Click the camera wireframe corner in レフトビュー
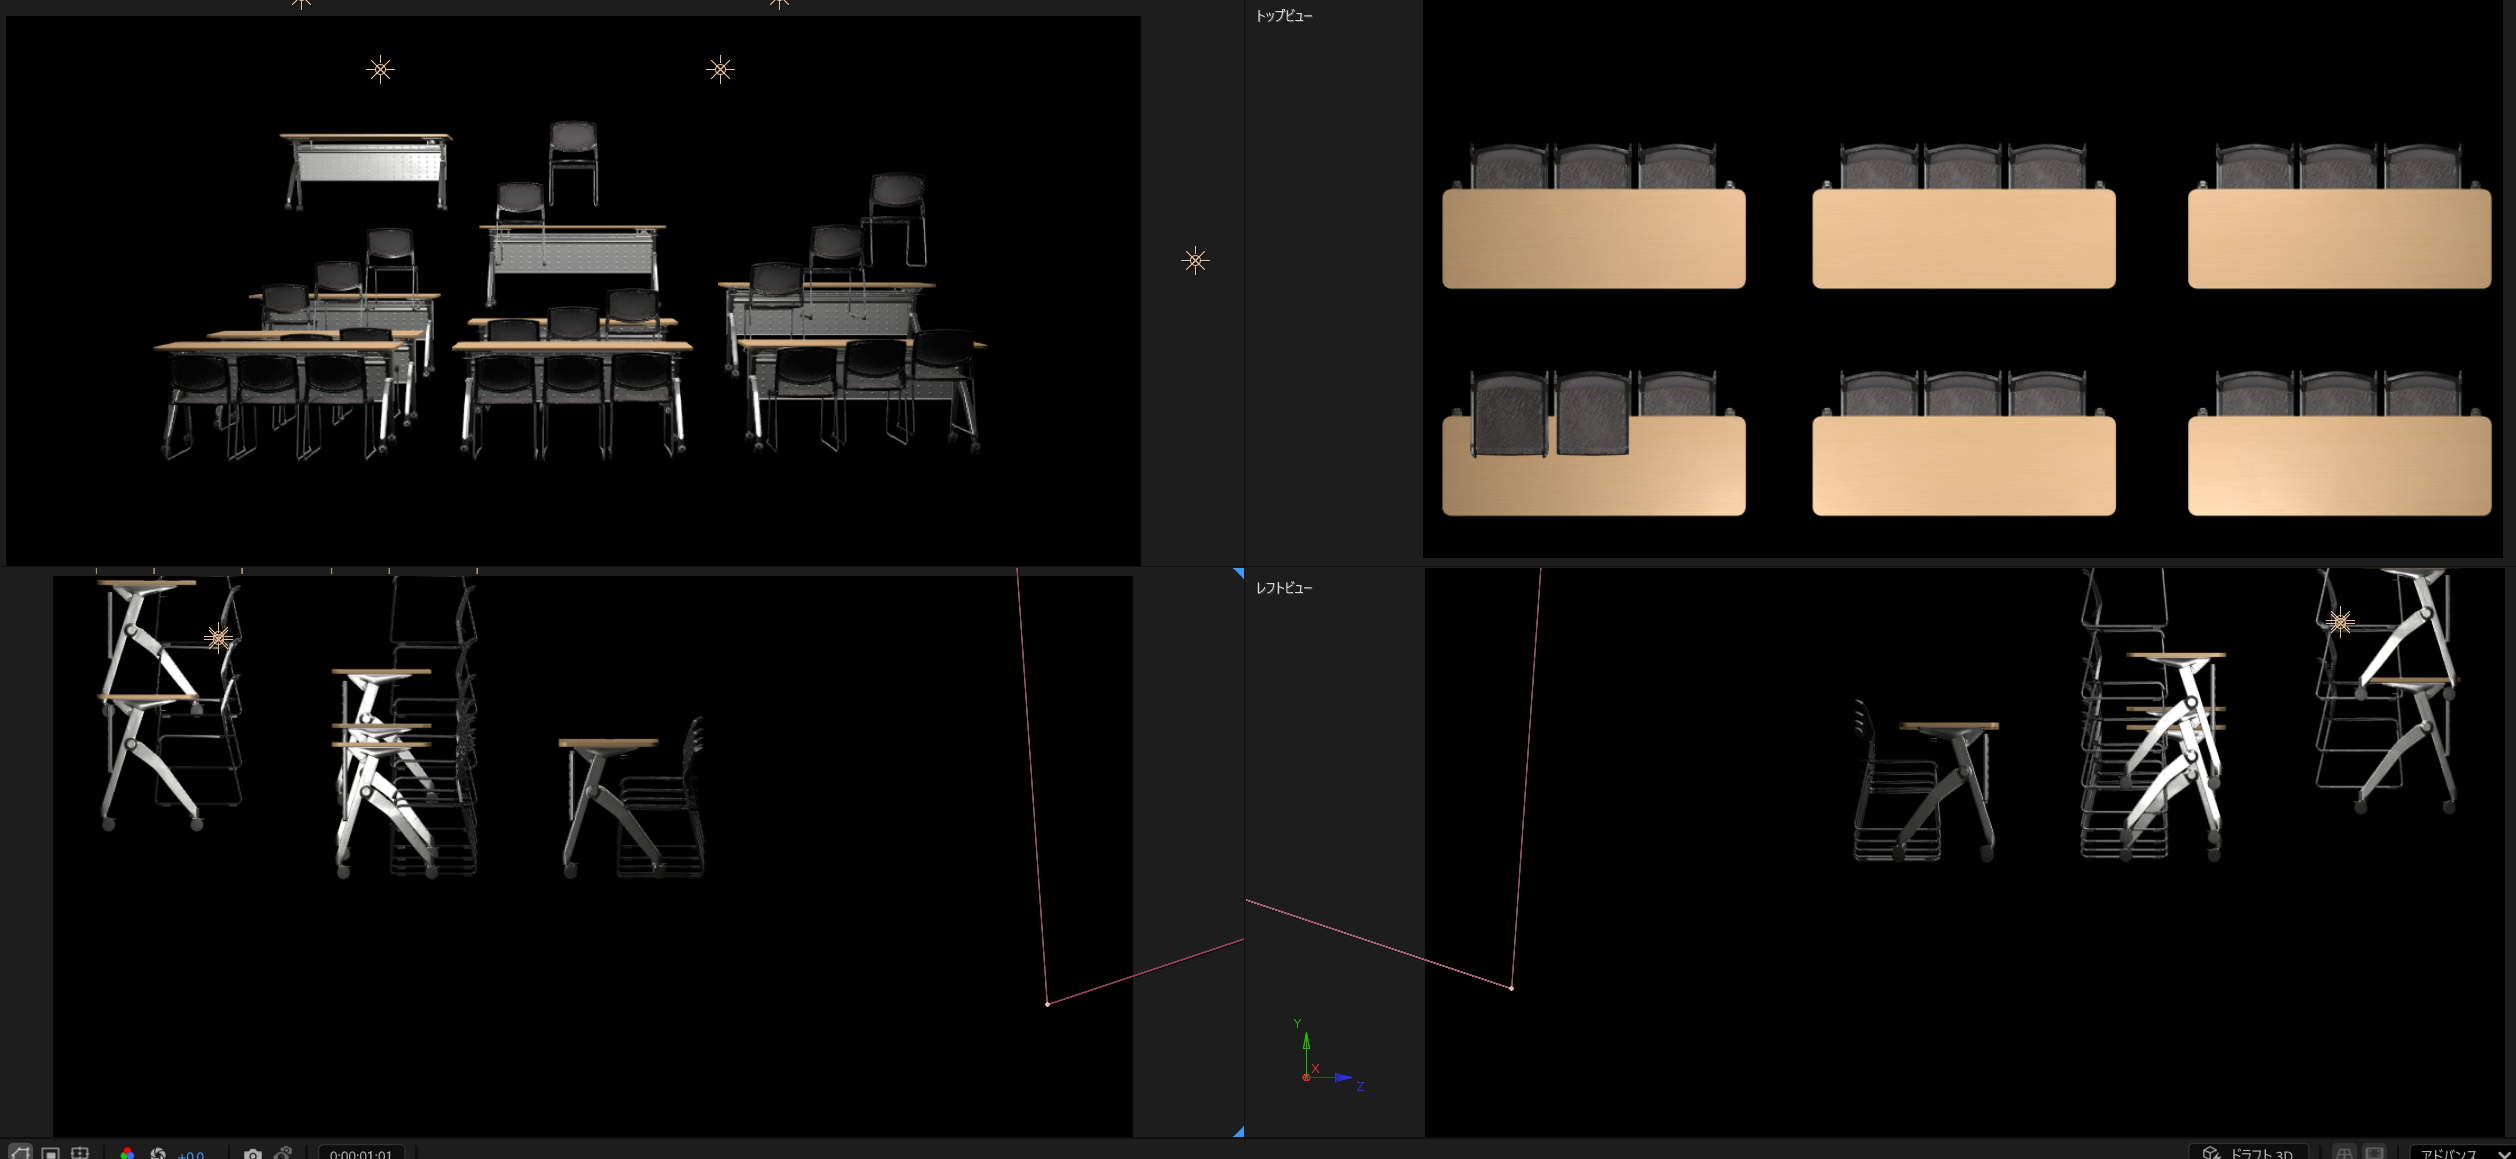The width and height of the screenshot is (2516, 1159). pyautogui.click(x=1511, y=988)
